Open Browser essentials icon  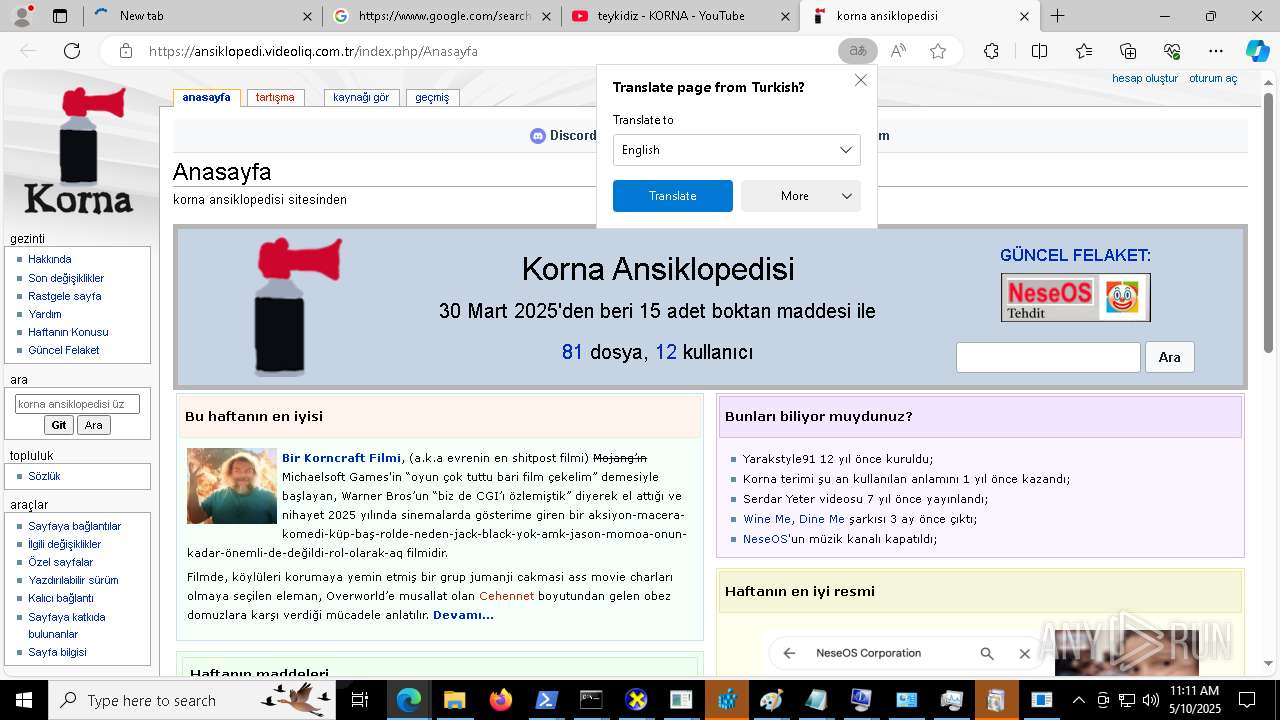1172,51
